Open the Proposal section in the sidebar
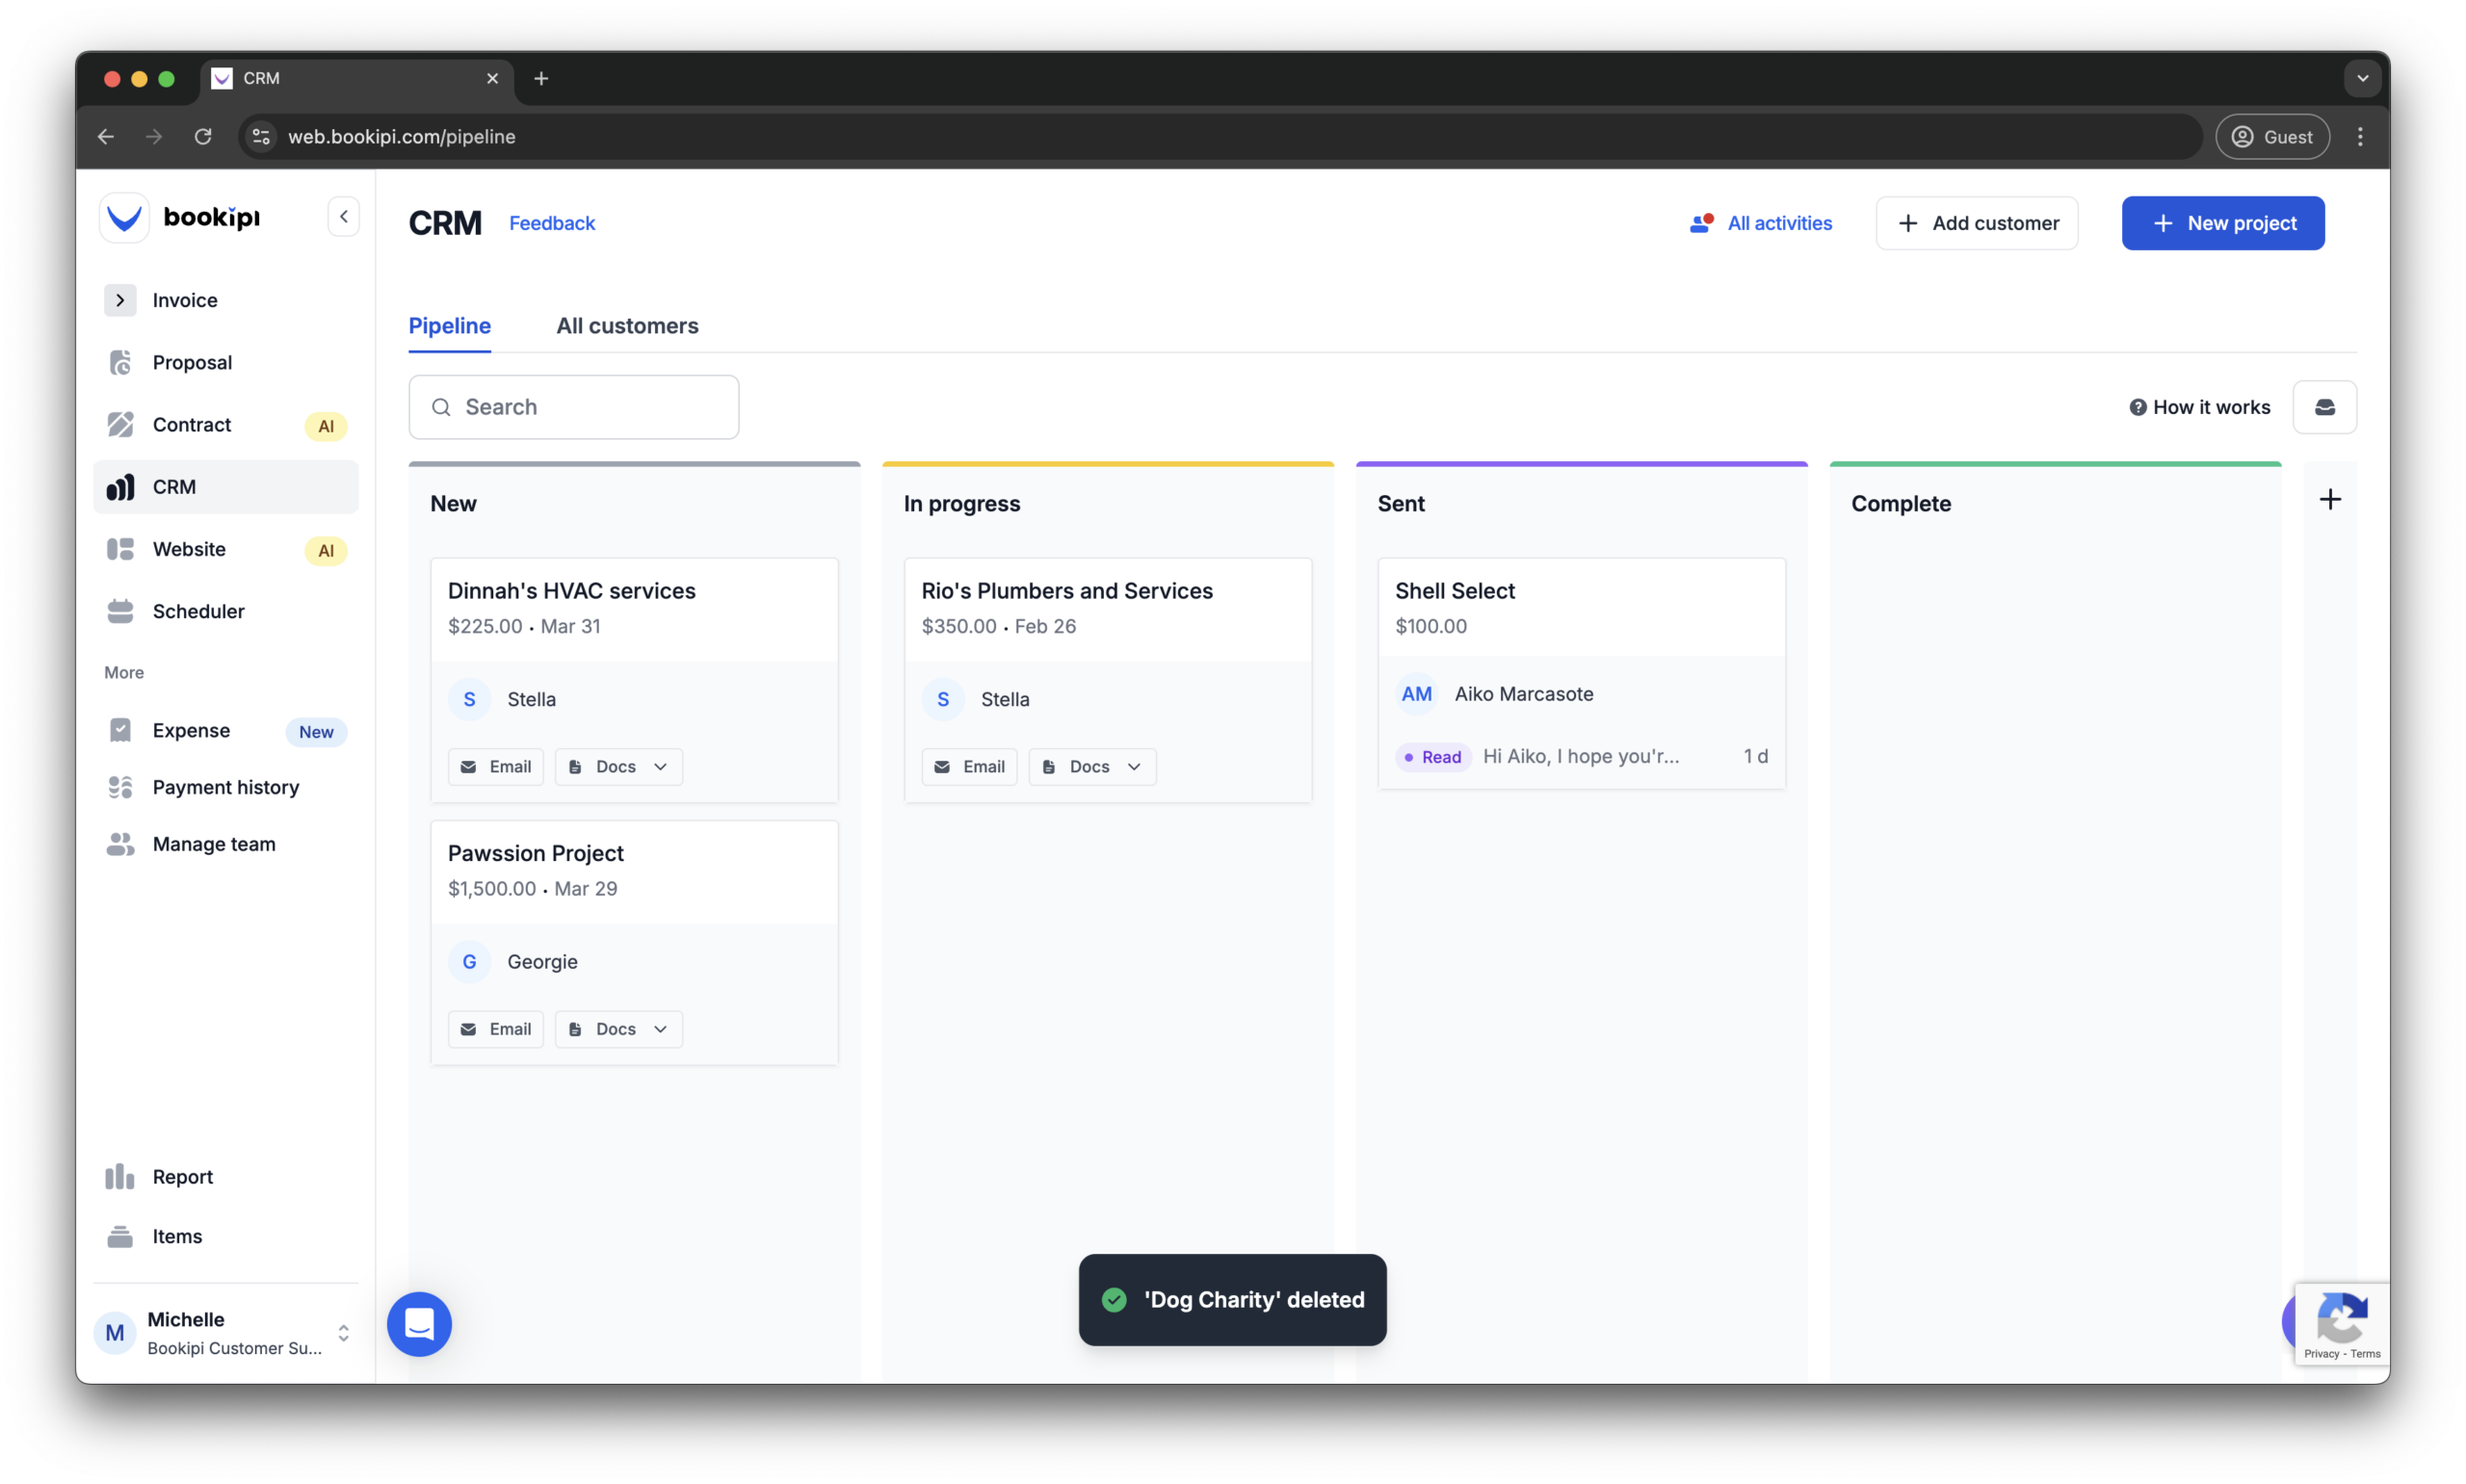The width and height of the screenshot is (2466, 1484). click(x=195, y=362)
